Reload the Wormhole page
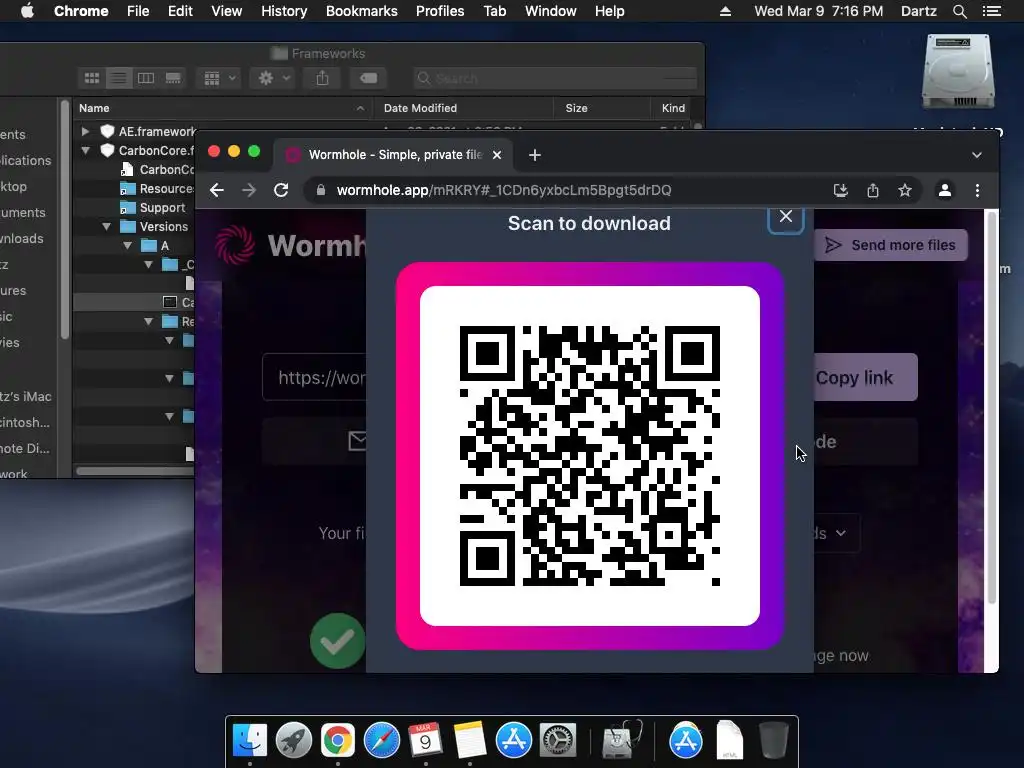Image resolution: width=1024 pixels, height=768 pixels. [x=281, y=190]
